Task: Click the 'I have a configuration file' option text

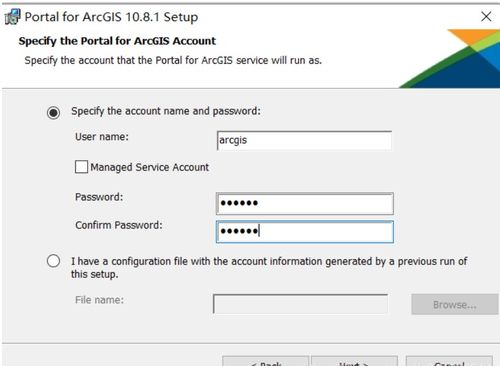Action: click(269, 268)
